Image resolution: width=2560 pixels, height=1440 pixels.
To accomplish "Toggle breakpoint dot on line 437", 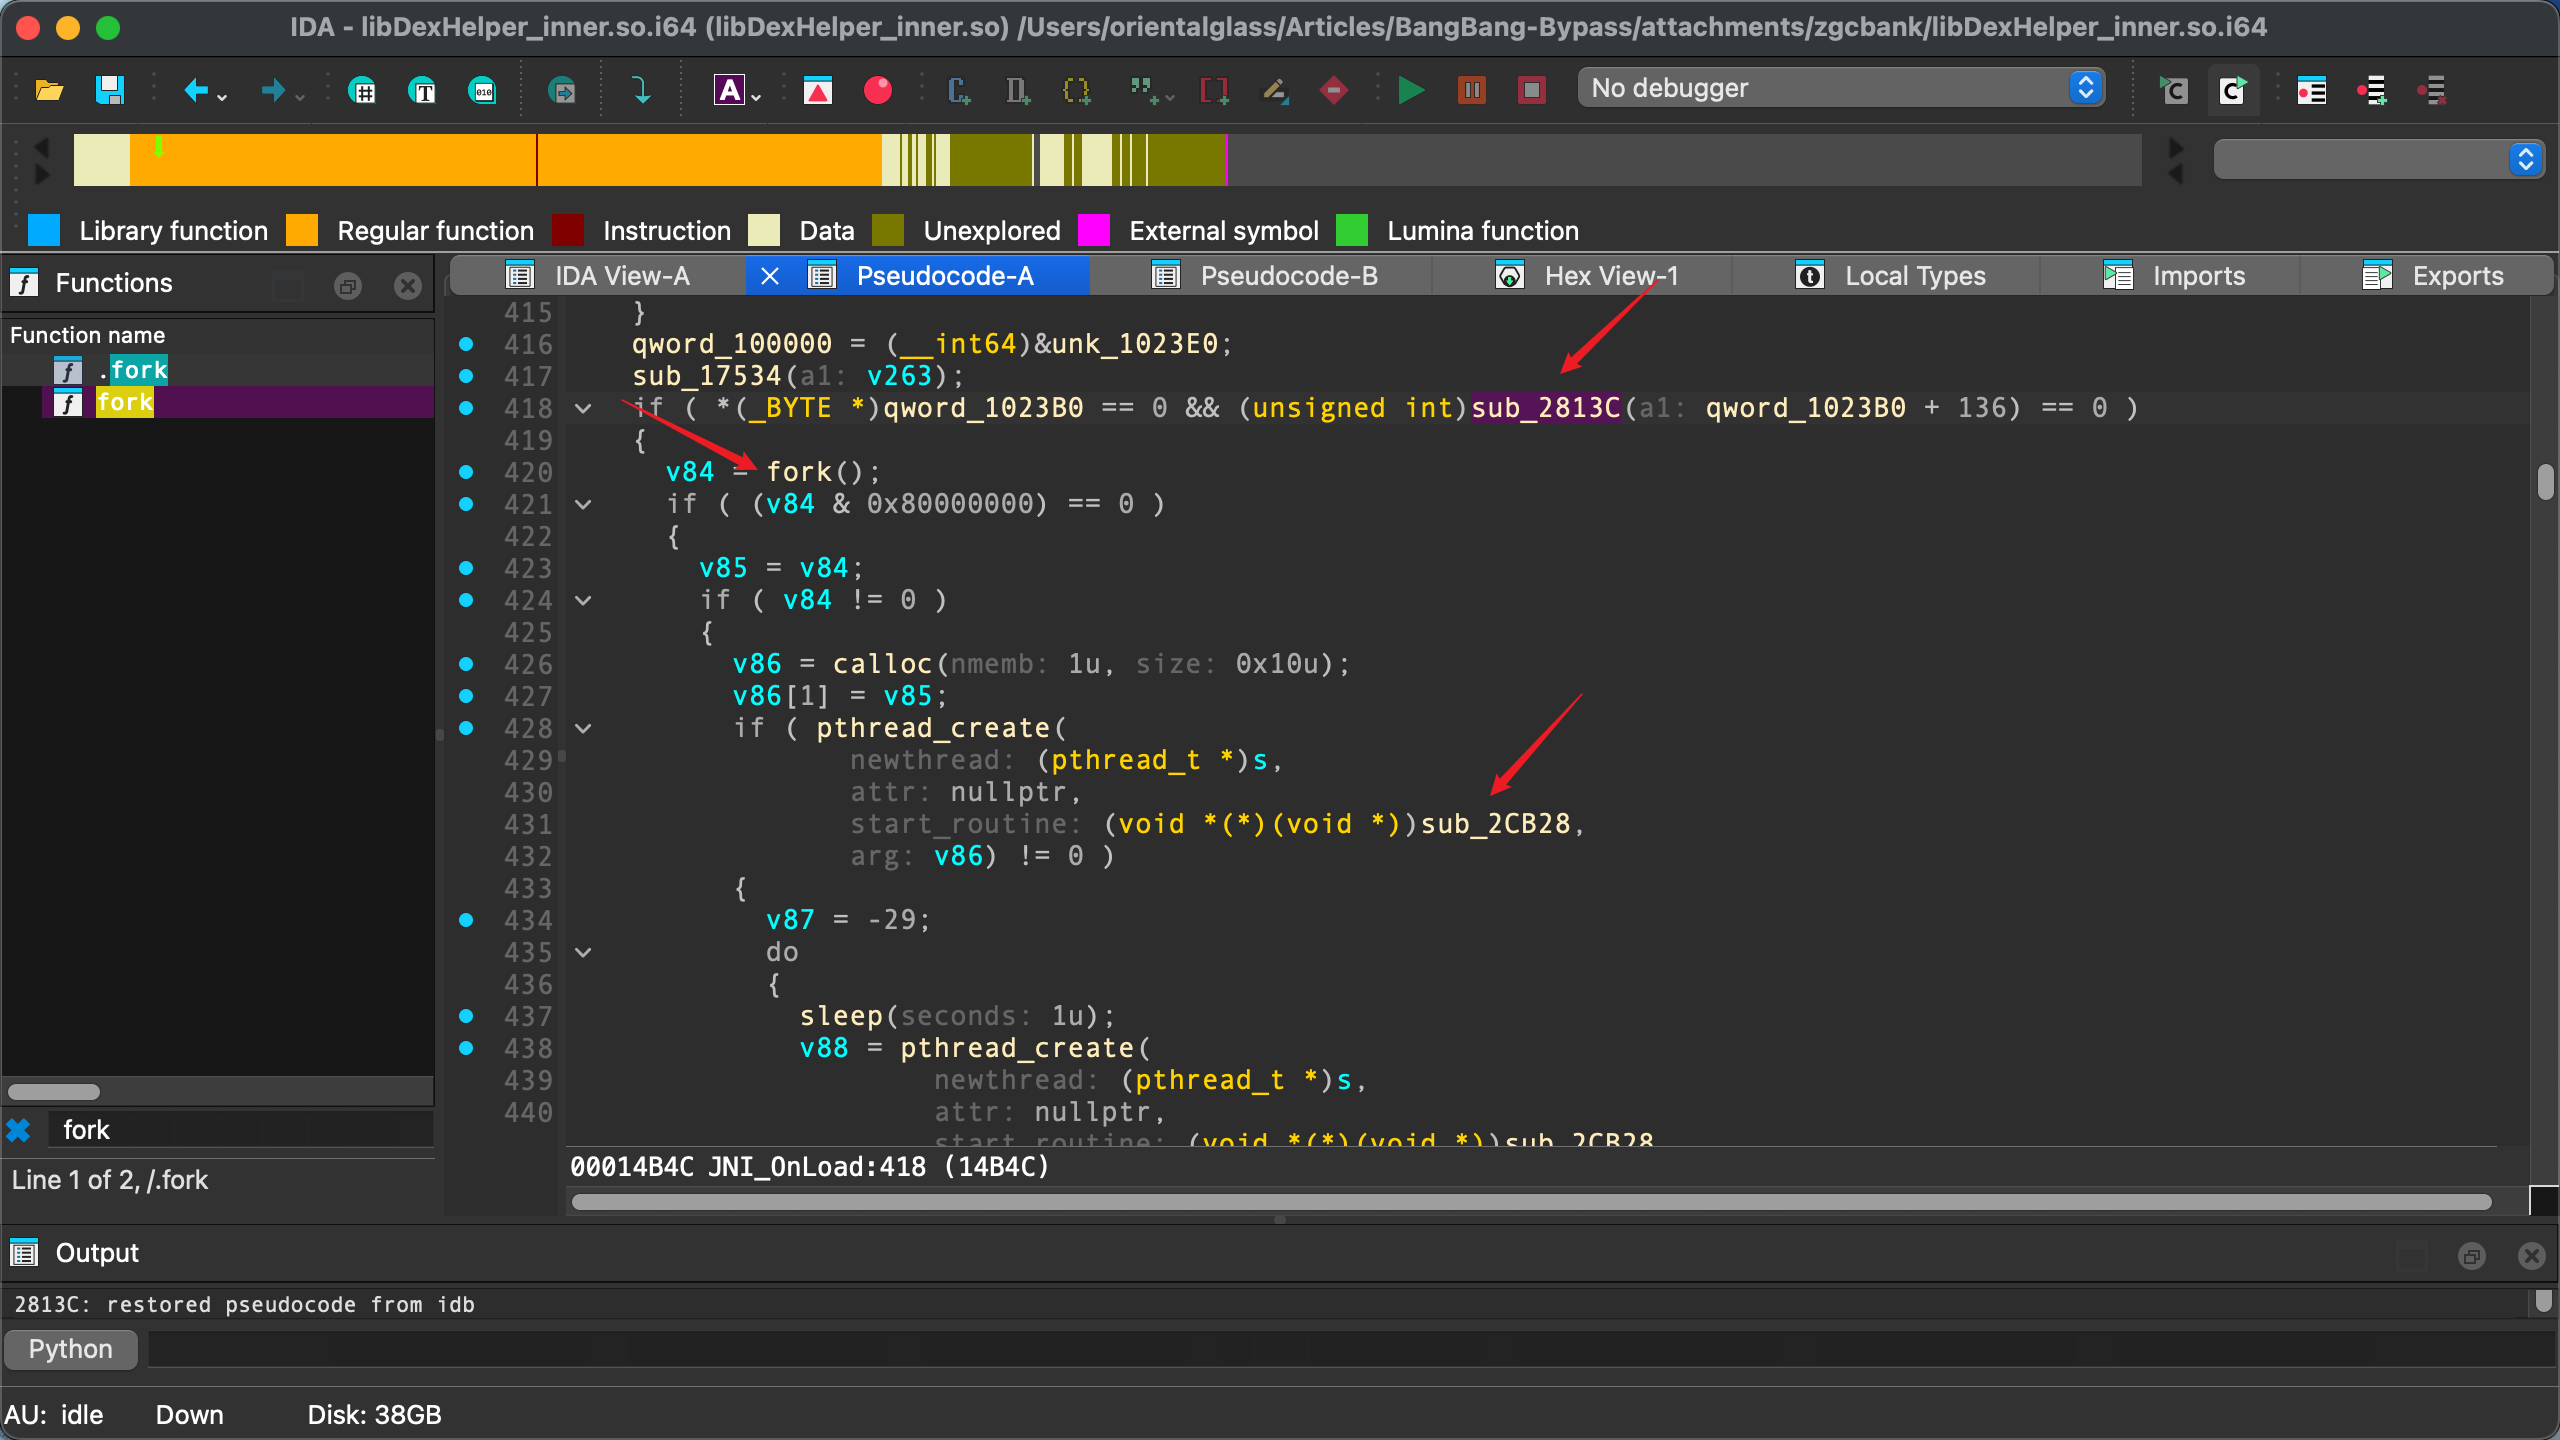I will (x=466, y=1016).
